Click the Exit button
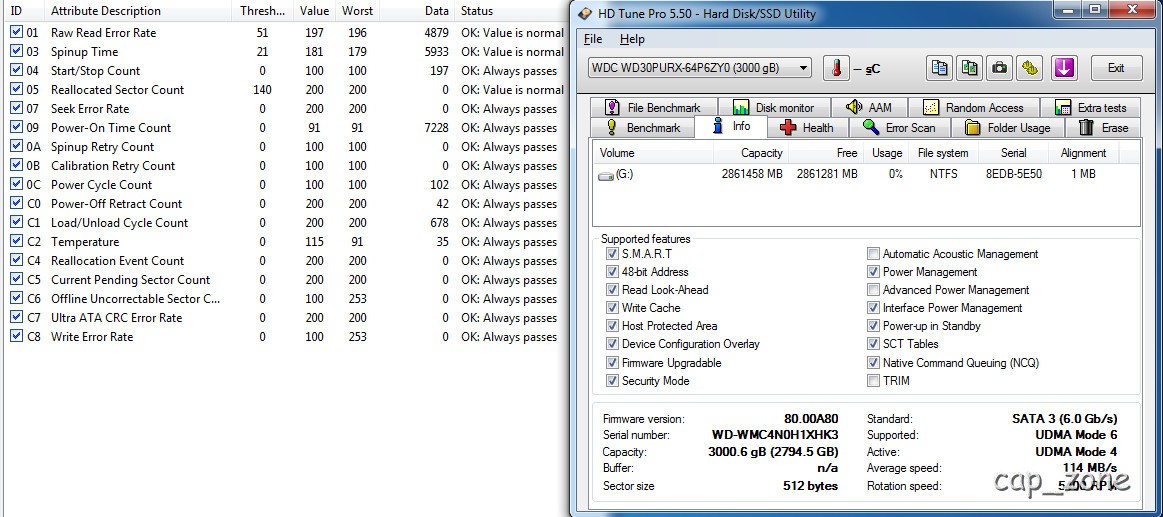This screenshot has width=1163, height=517. click(x=1116, y=67)
